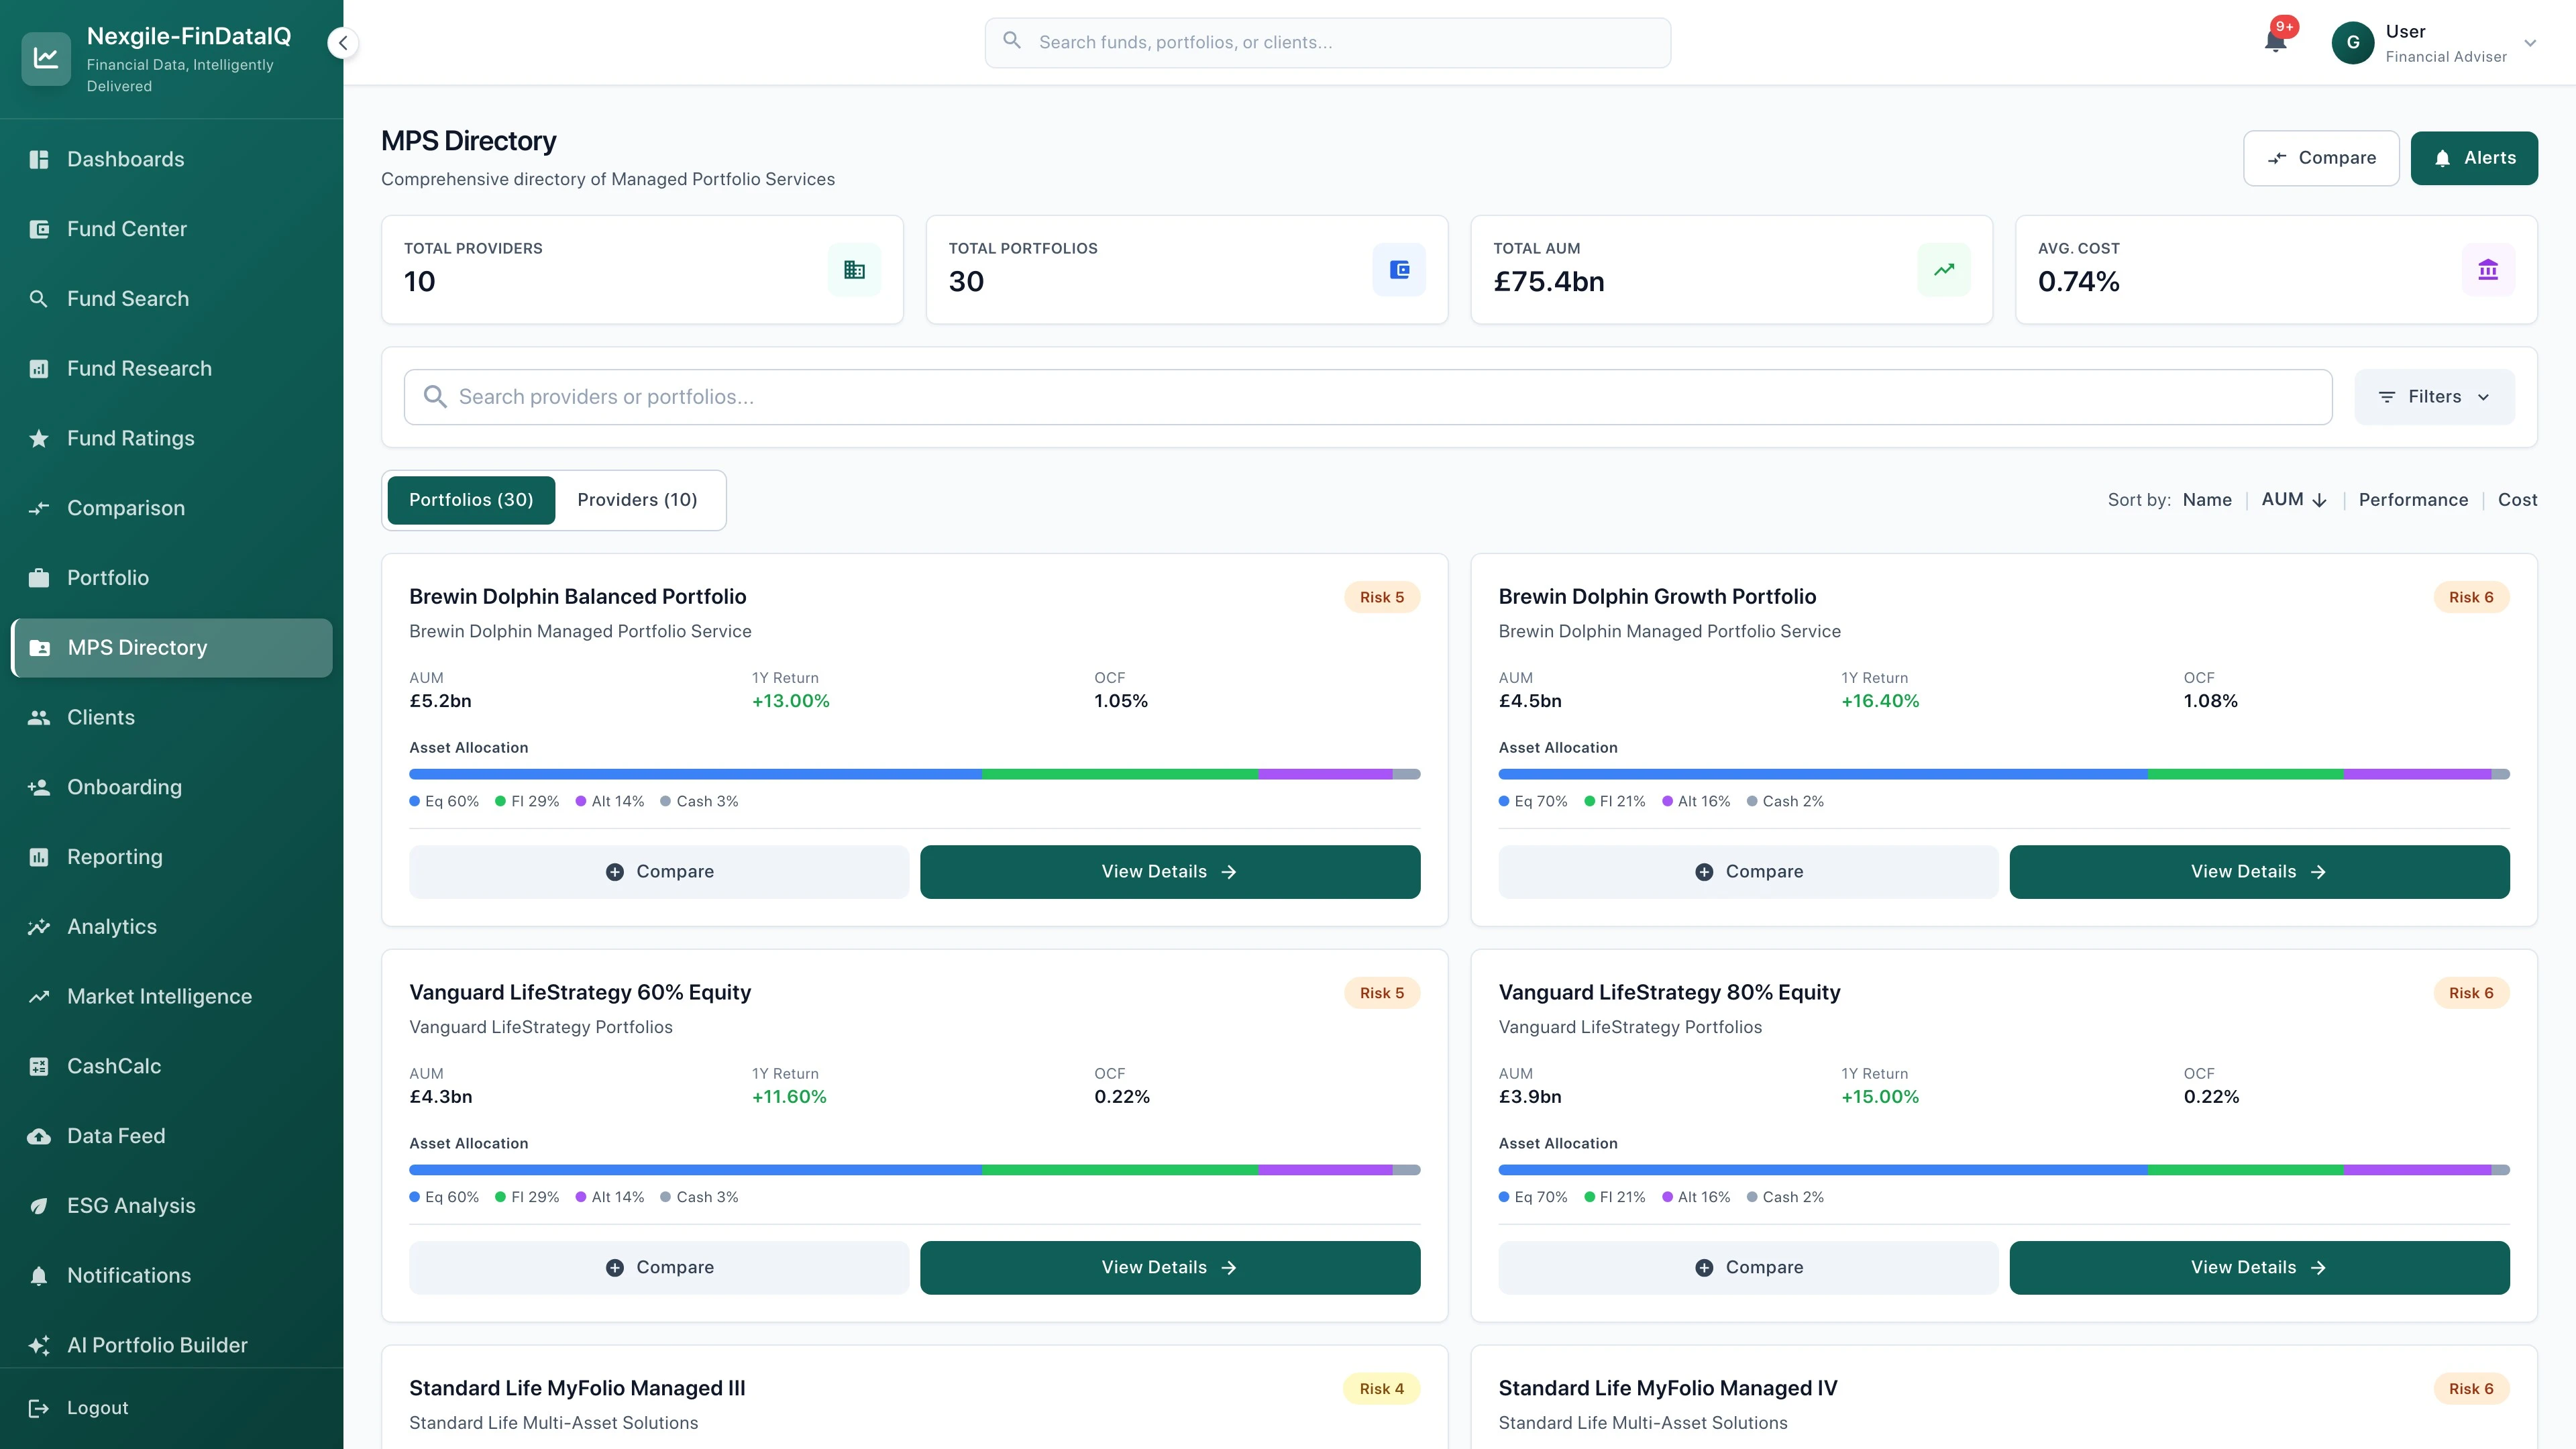2576x1449 pixels.
Task: Open the AI Portfolio Builder sparkle icon
Action: click(x=39, y=1345)
